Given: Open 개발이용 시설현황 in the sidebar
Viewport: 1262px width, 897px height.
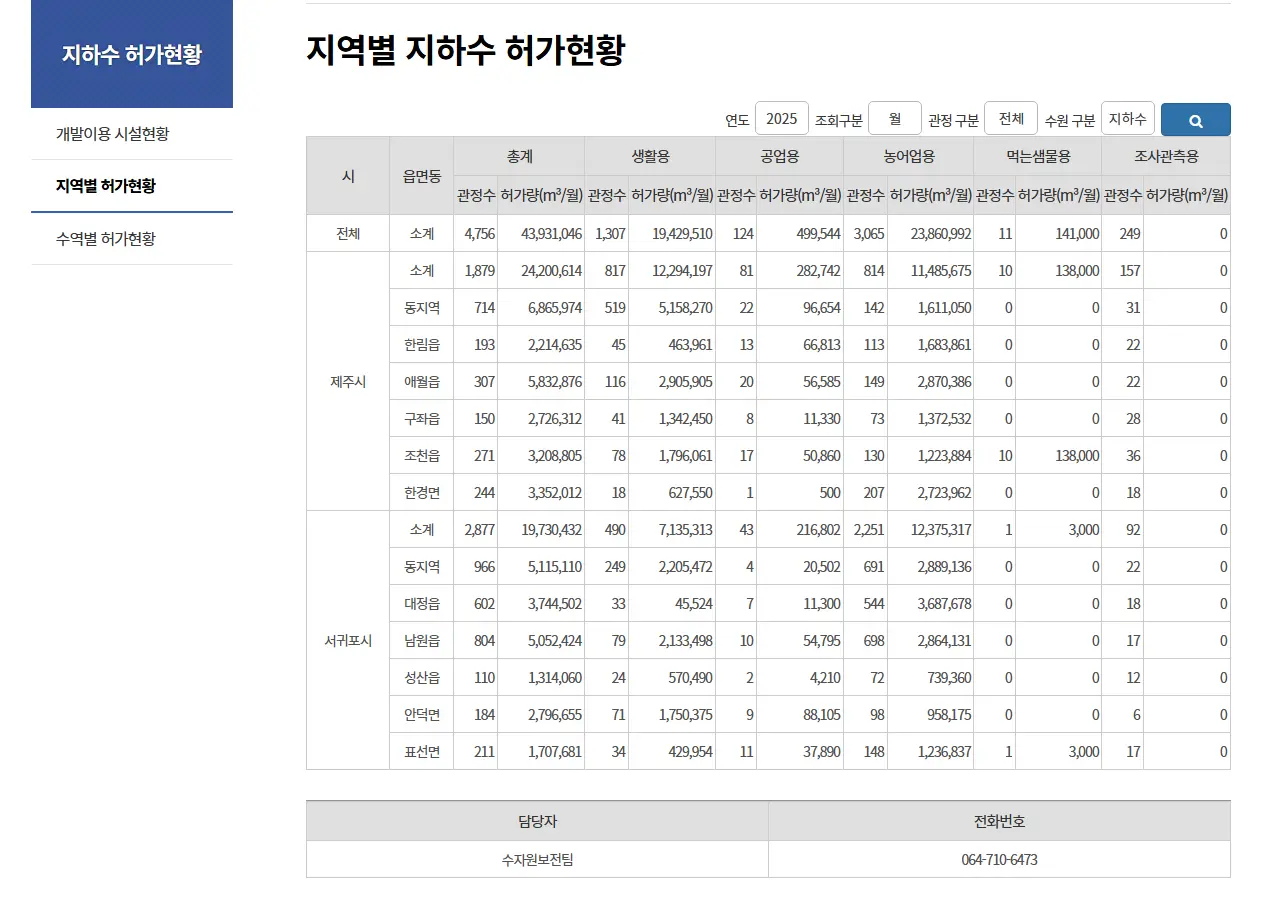Looking at the screenshot, I should (x=132, y=134).
